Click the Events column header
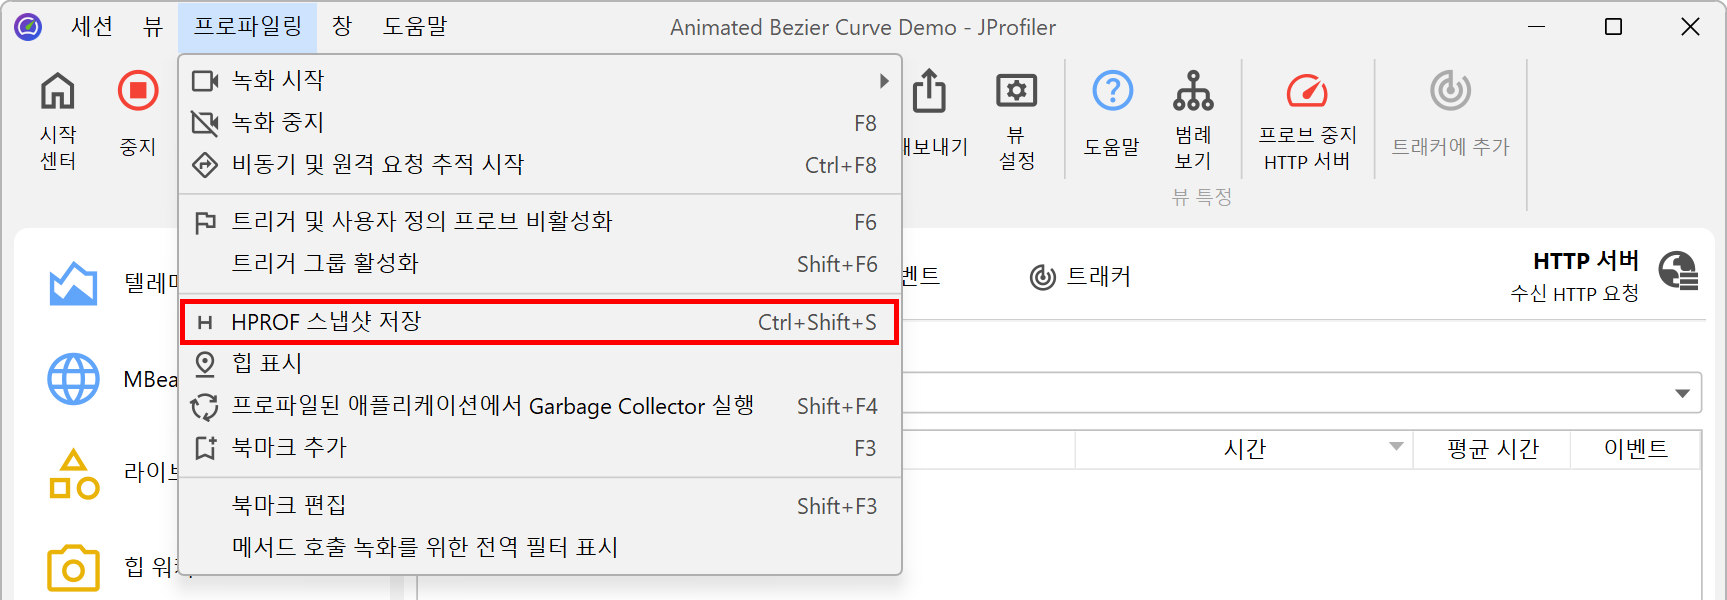The width and height of the screenshot is (1727, 600). point(1635,449)
